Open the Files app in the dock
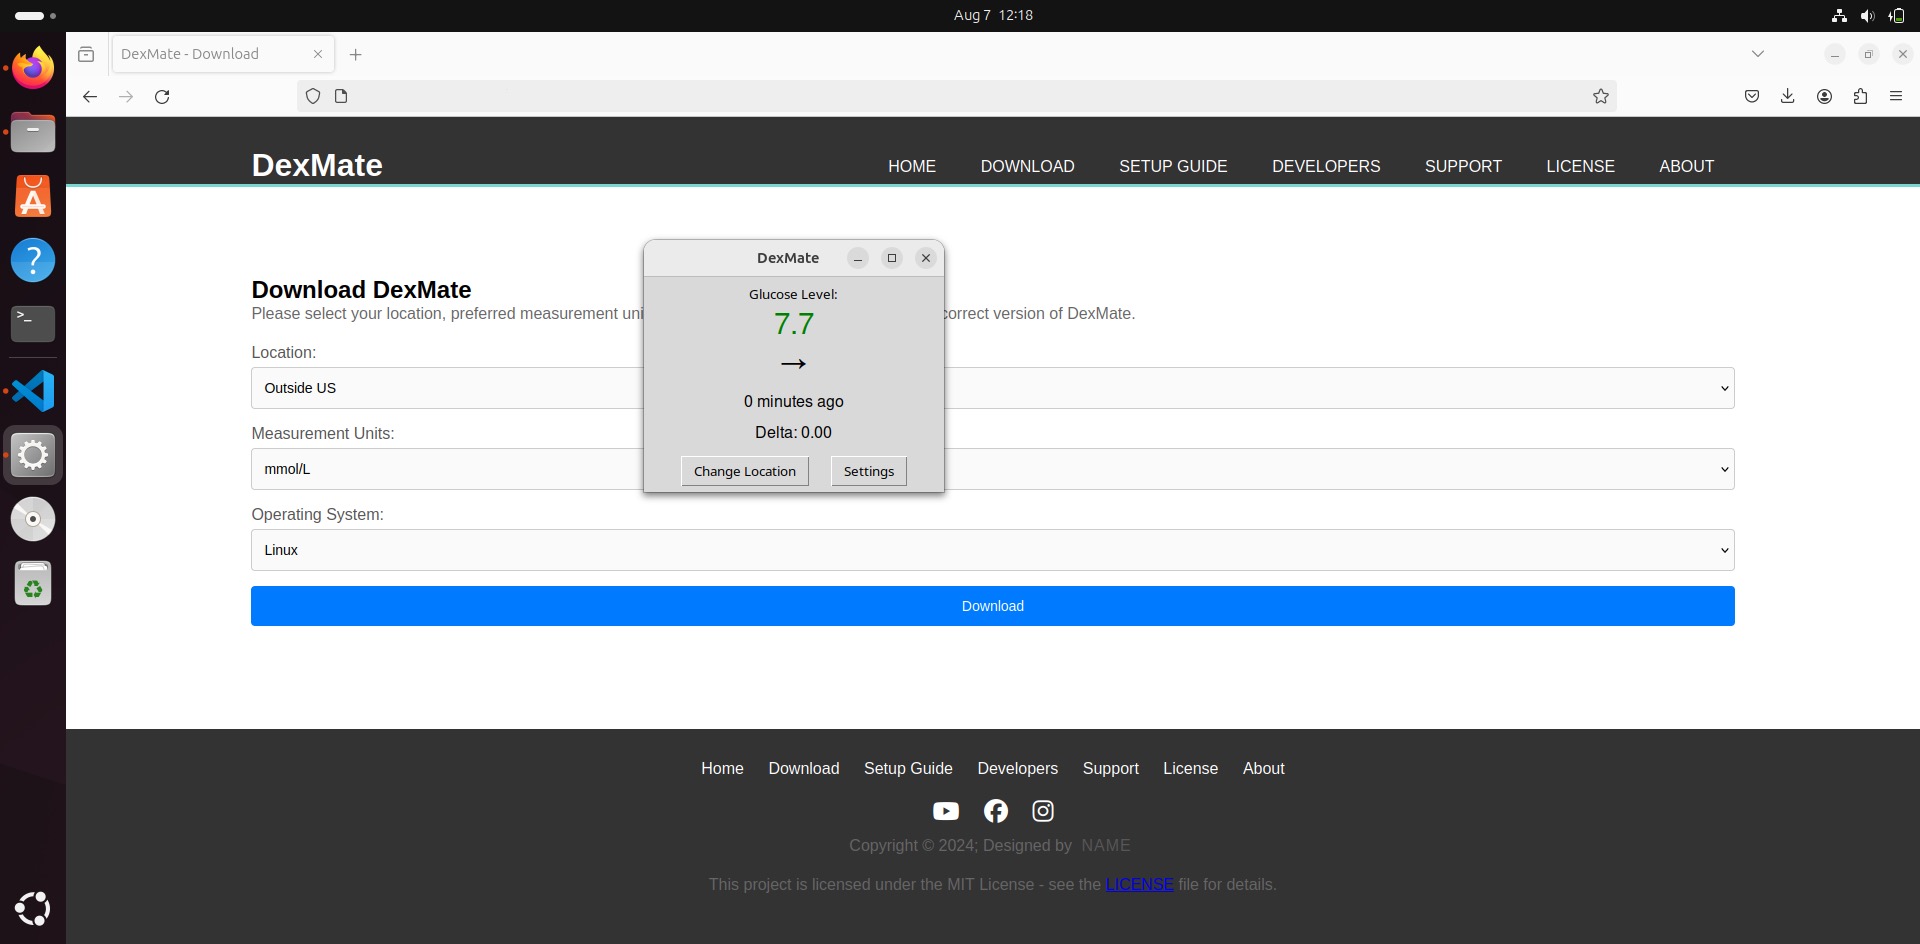The width and height of the screenshot is (1920, 944). click(33, 132)
